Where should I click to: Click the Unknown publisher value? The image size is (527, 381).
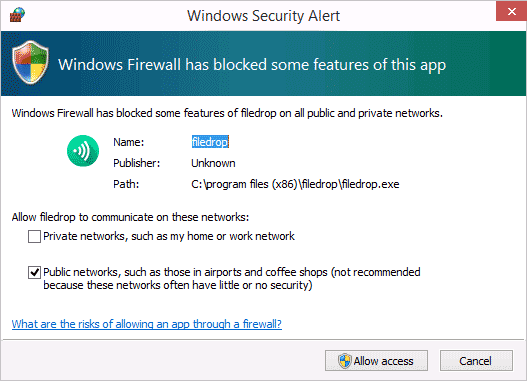click(213, 163)
